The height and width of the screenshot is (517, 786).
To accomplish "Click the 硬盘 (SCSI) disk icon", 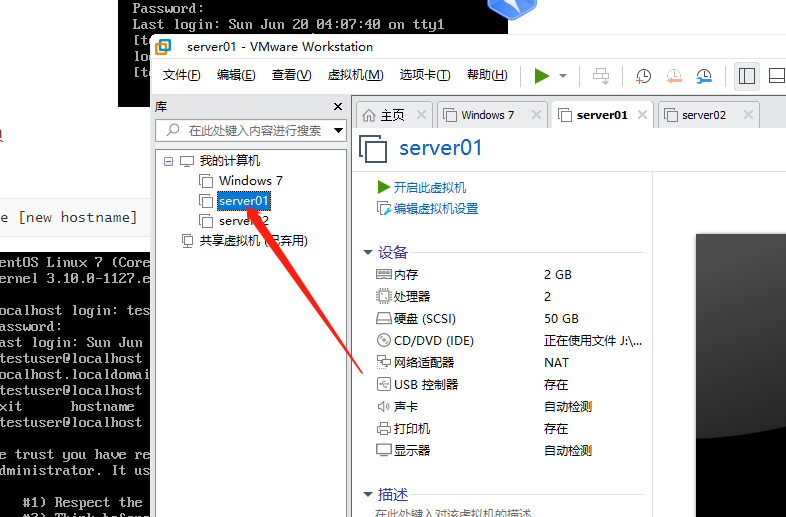I will point(383,318).
